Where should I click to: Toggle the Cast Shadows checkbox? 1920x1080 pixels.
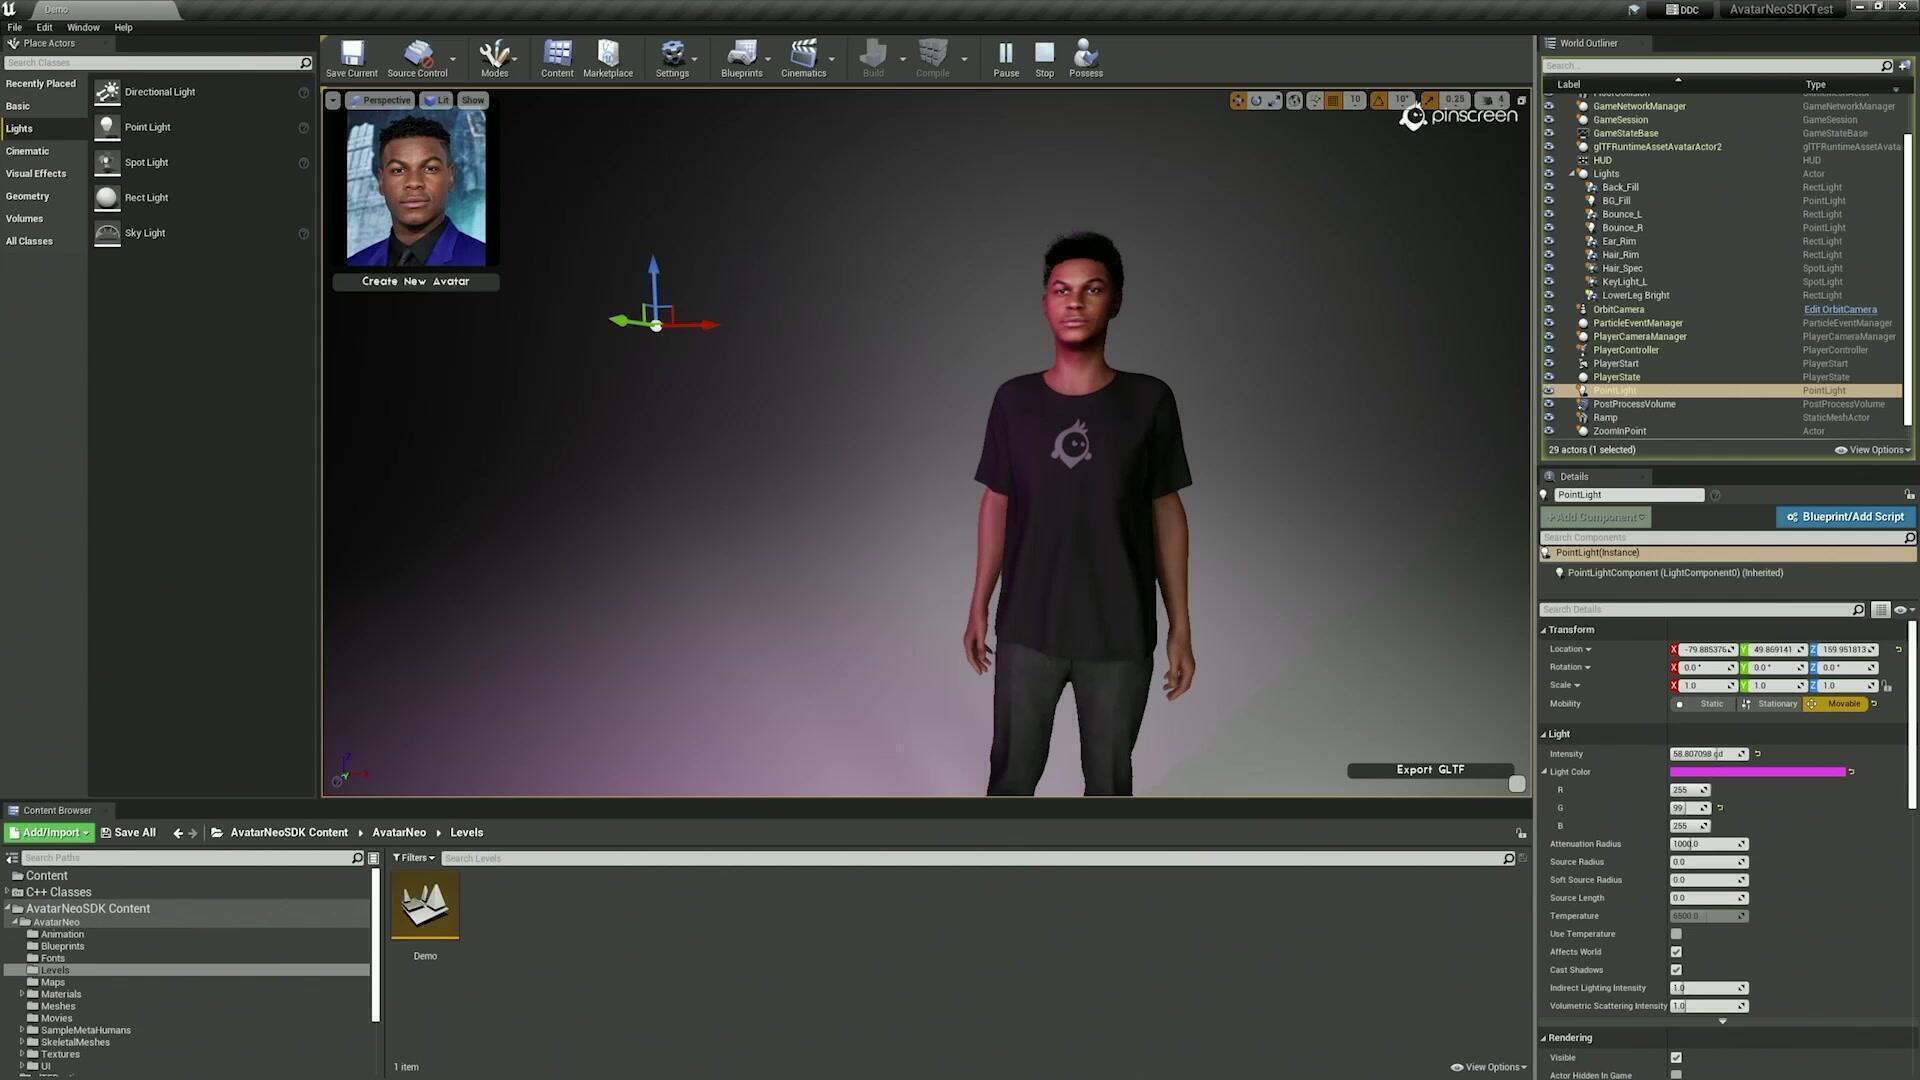[x=1676, y=970]
